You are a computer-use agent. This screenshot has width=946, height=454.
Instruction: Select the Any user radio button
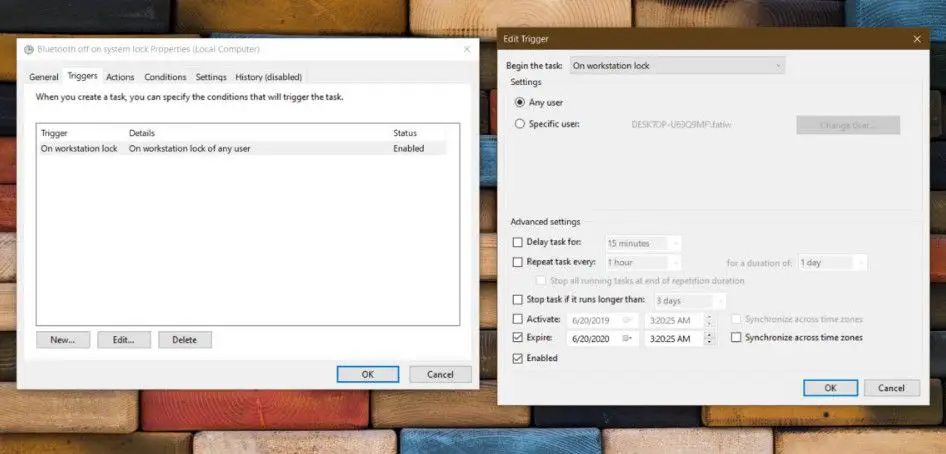(520, 102)
